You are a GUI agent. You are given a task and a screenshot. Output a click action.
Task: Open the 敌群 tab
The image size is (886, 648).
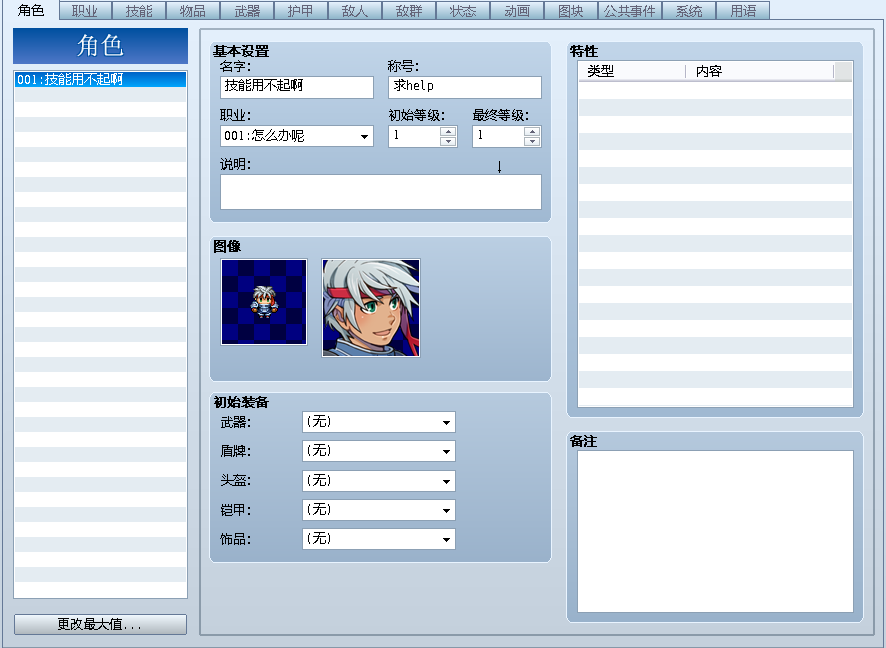[410, 11]
